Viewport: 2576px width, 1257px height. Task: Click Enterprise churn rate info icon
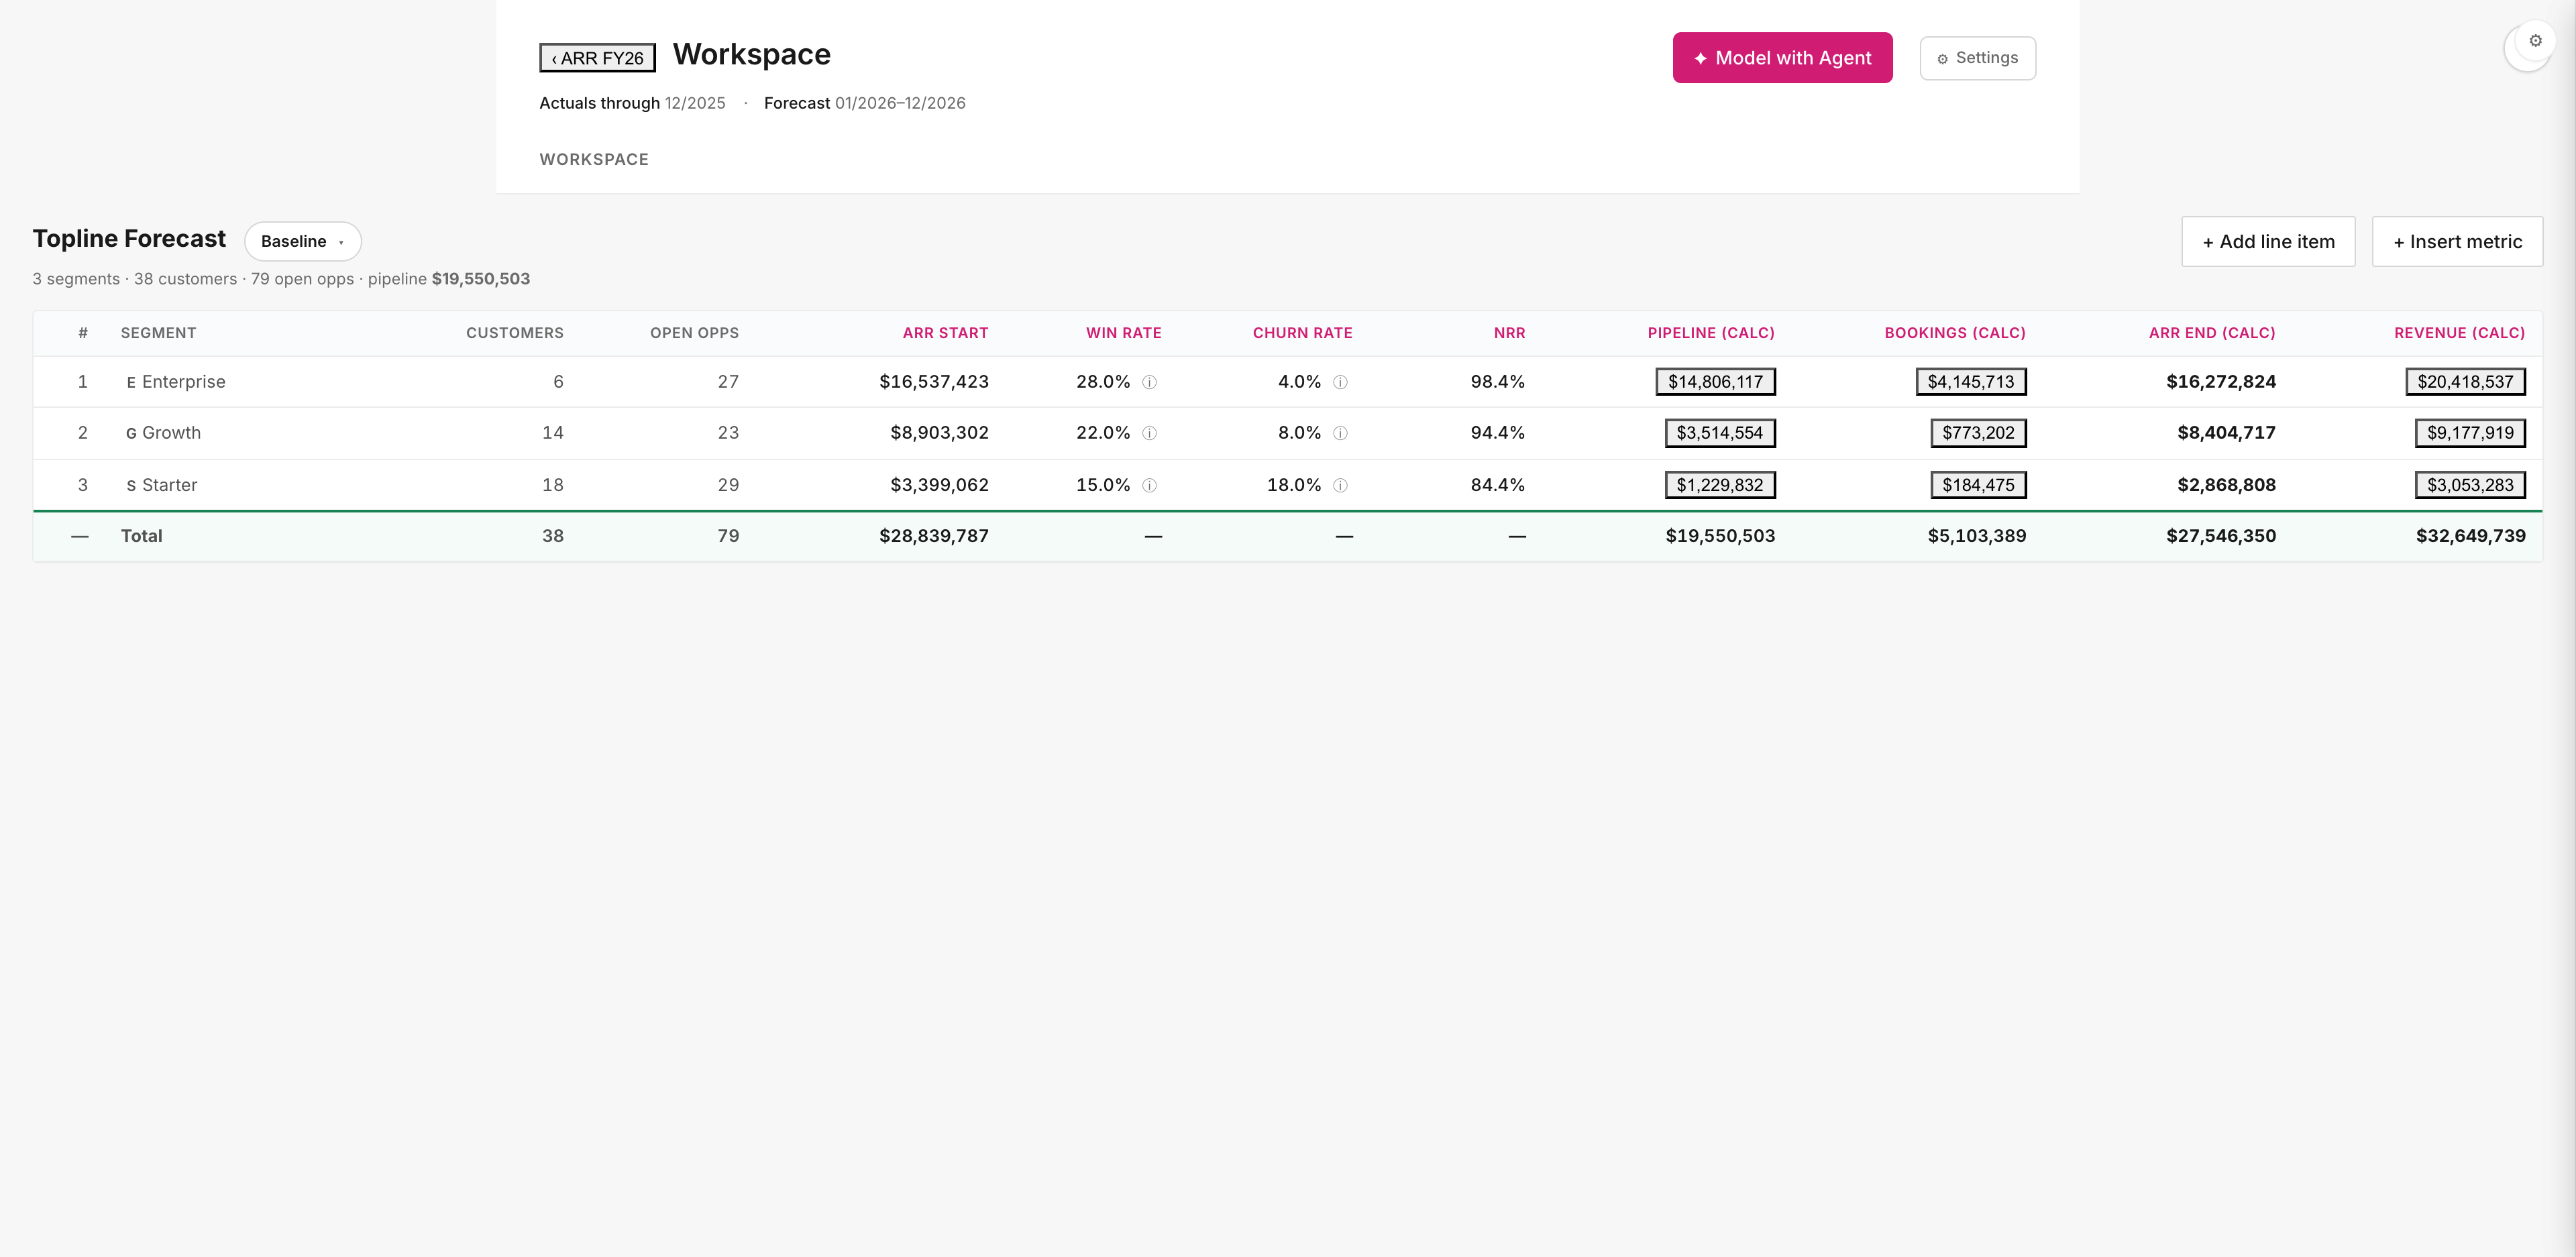pos(1341,382)
